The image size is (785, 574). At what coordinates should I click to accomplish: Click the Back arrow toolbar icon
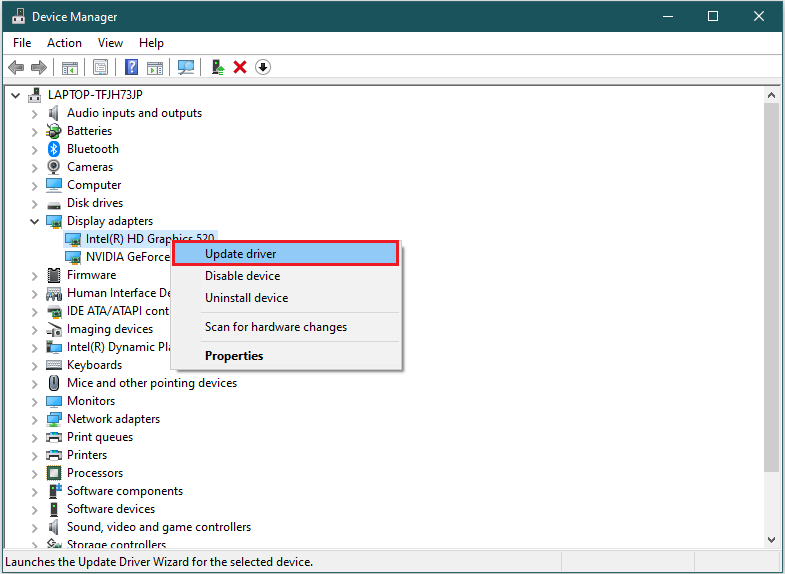[x=16, y=67]
